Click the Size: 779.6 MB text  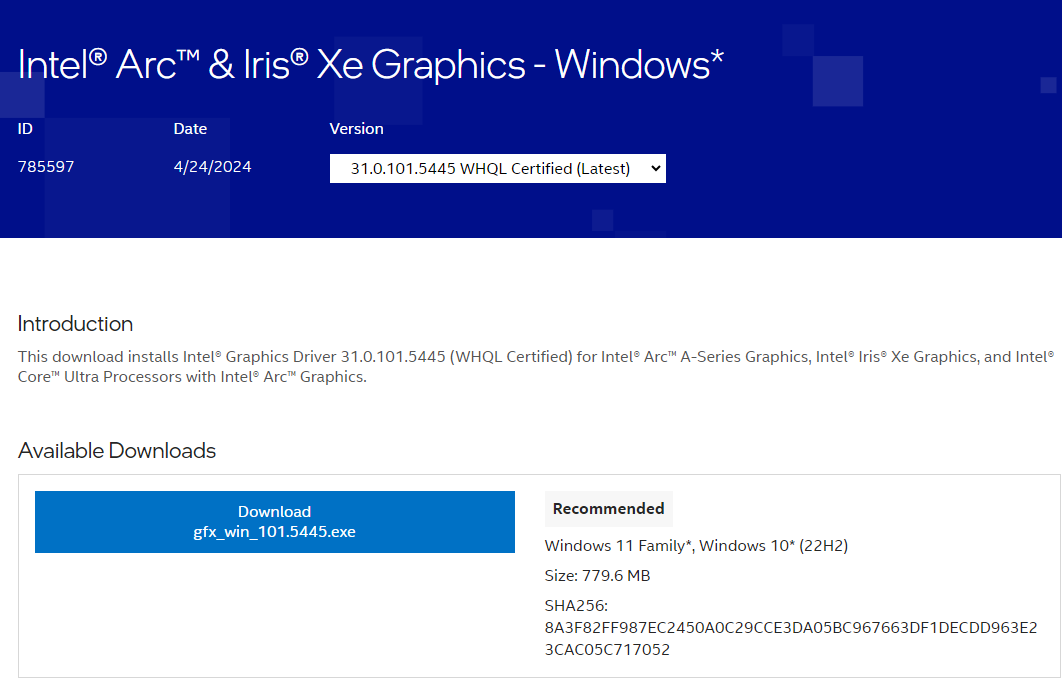point(597,576)
